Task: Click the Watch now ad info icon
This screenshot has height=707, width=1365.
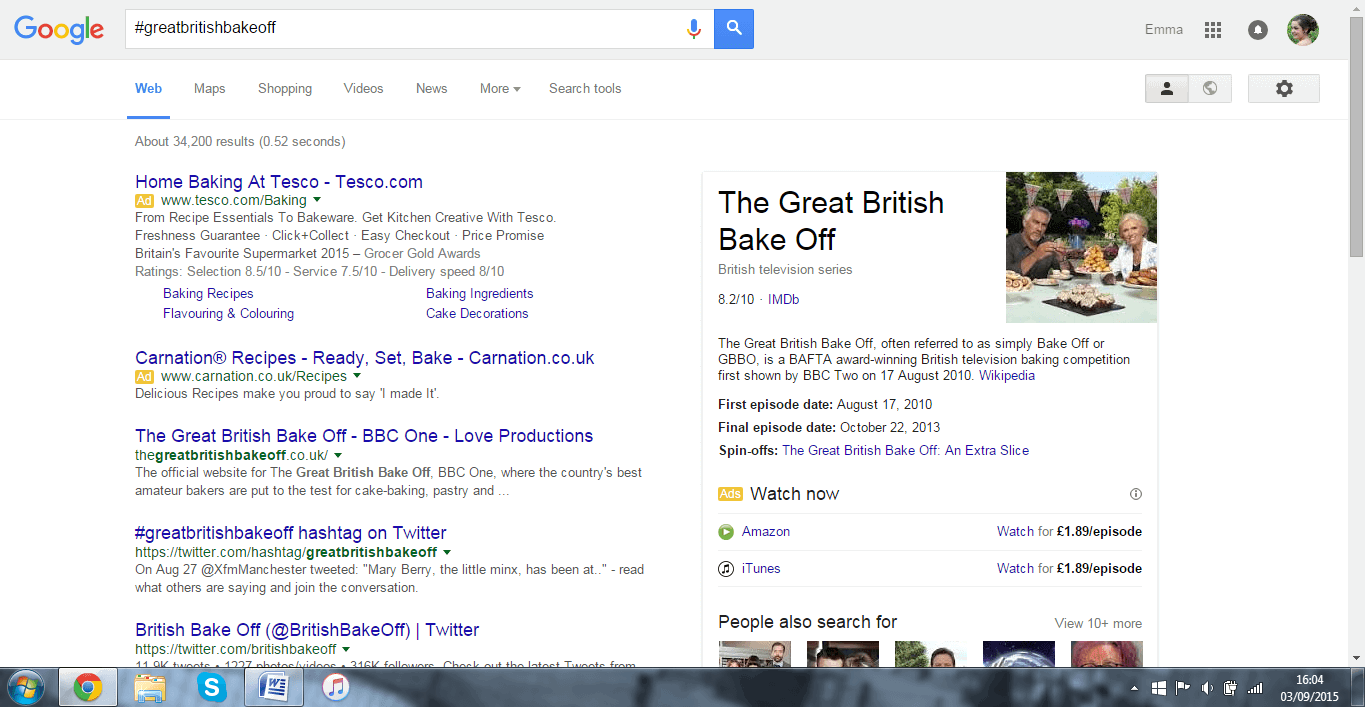Action: 1136,494
